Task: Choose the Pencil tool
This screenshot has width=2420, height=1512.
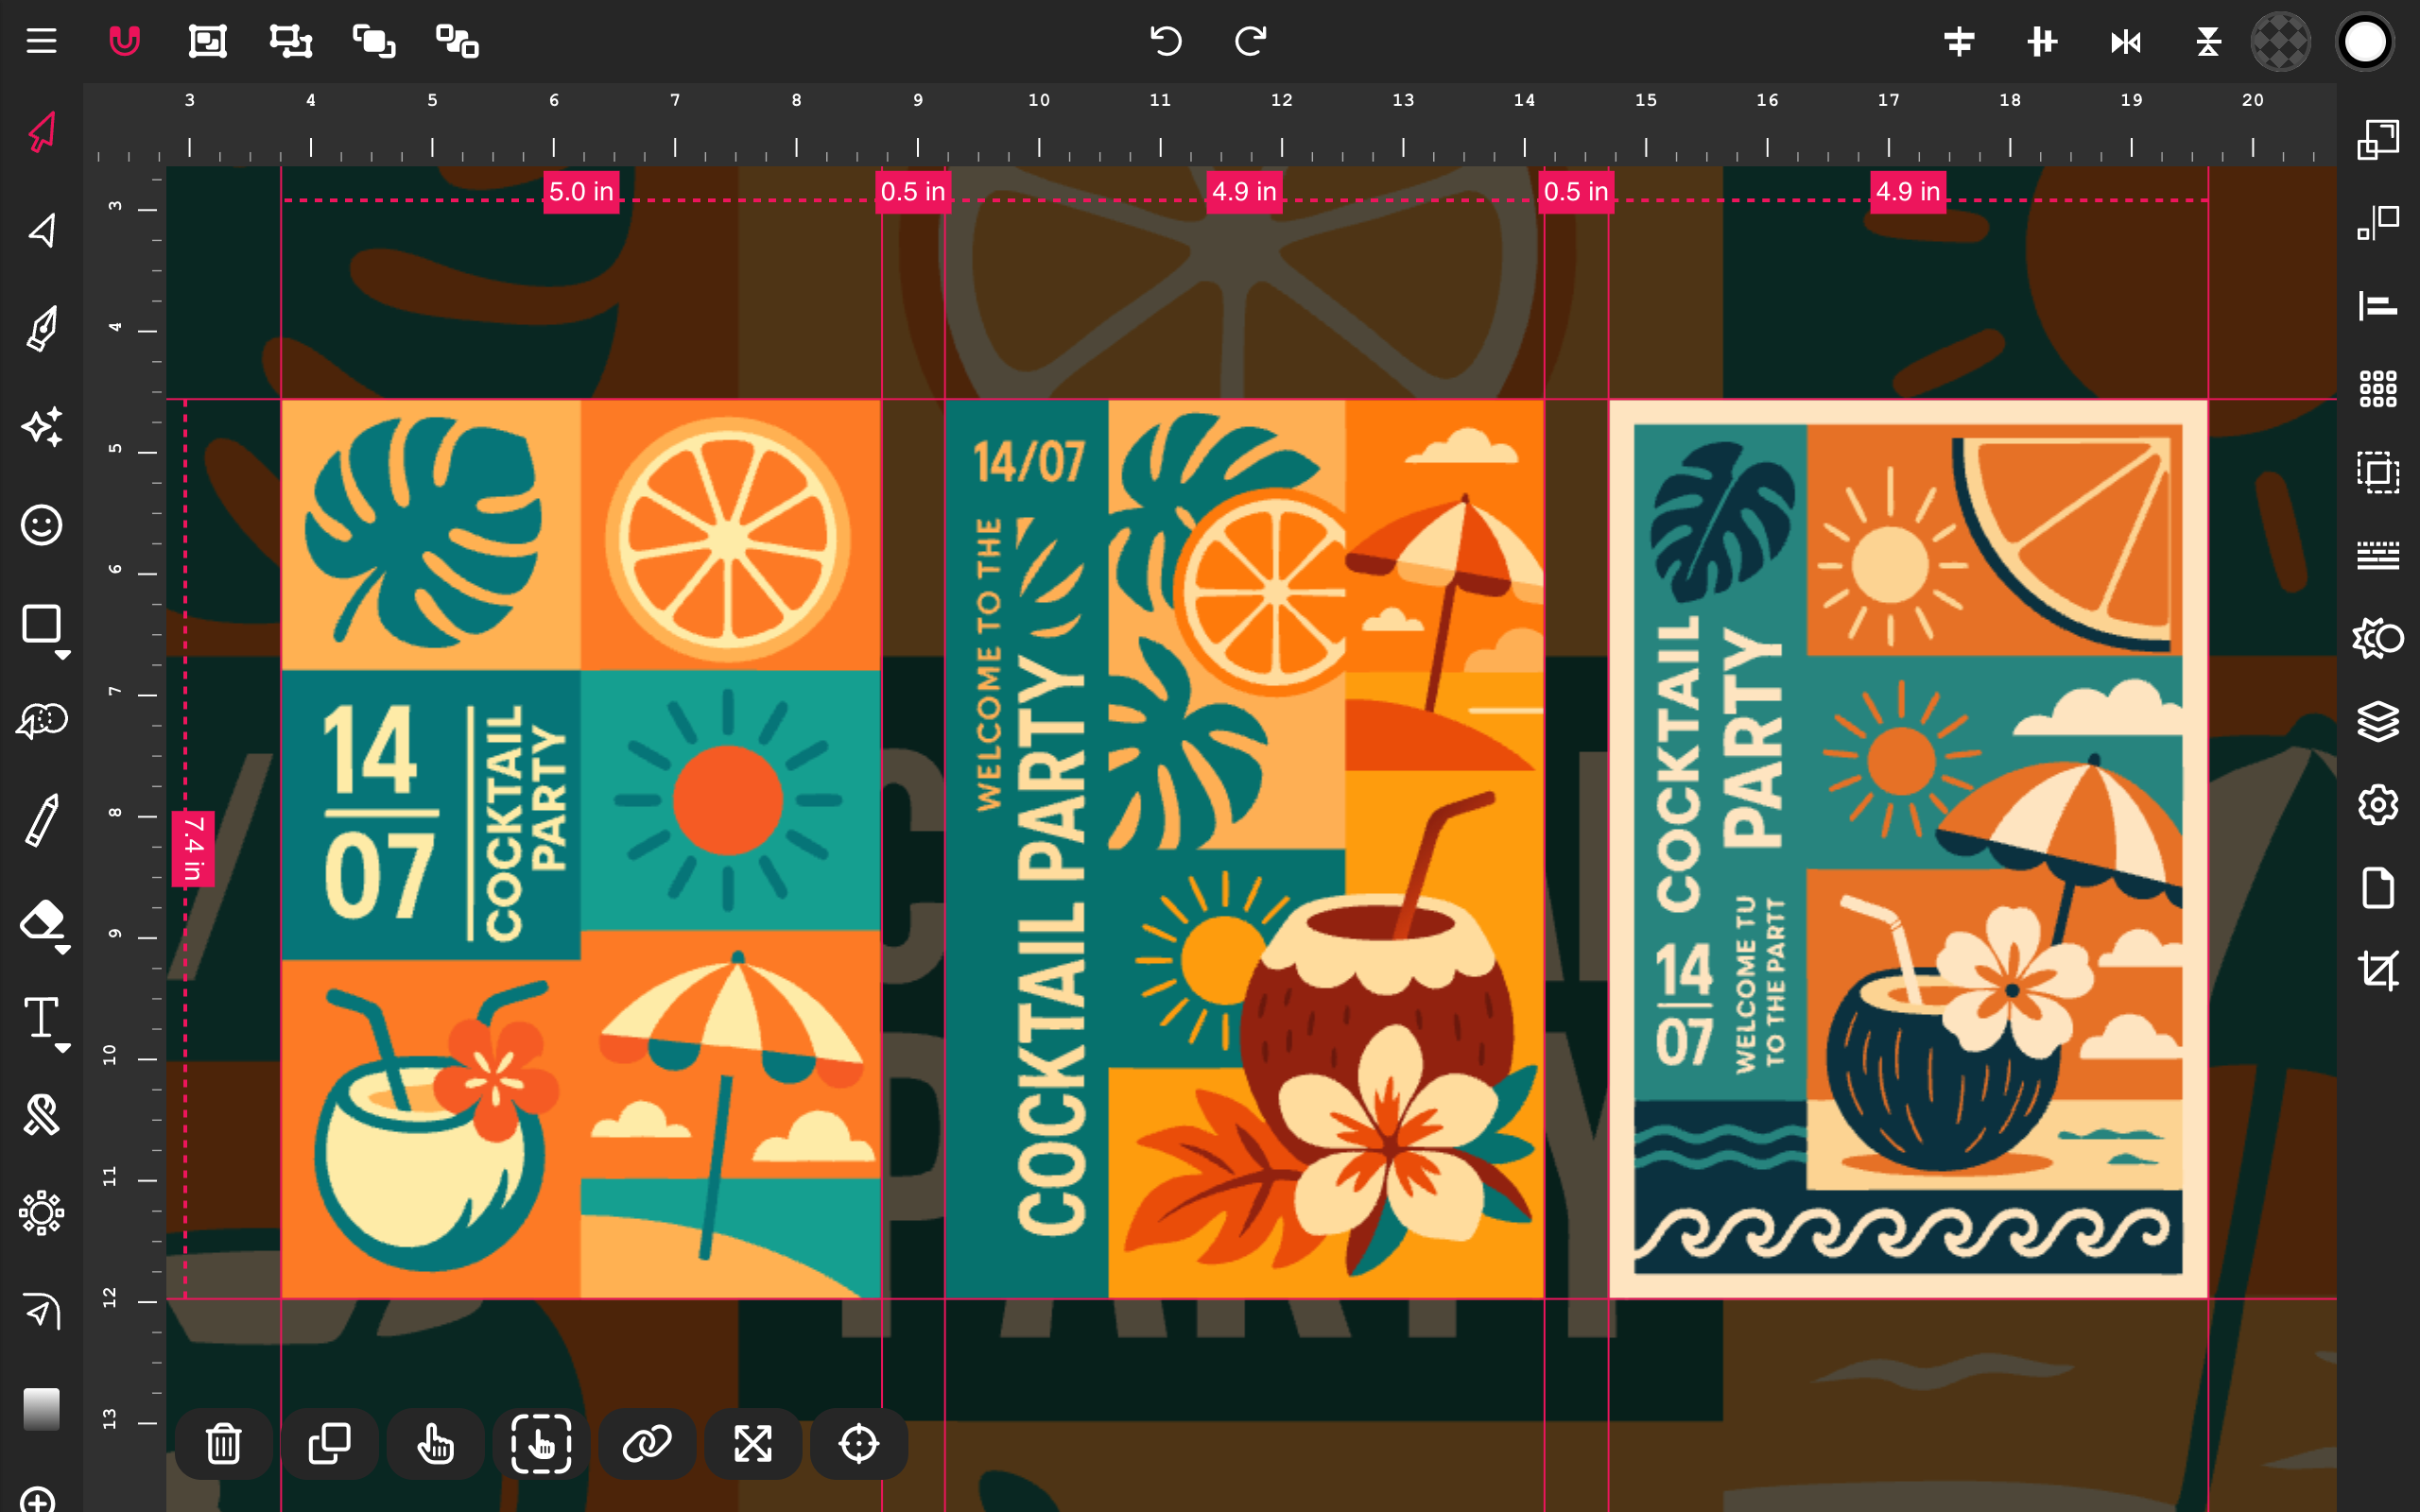Action: 41,820
